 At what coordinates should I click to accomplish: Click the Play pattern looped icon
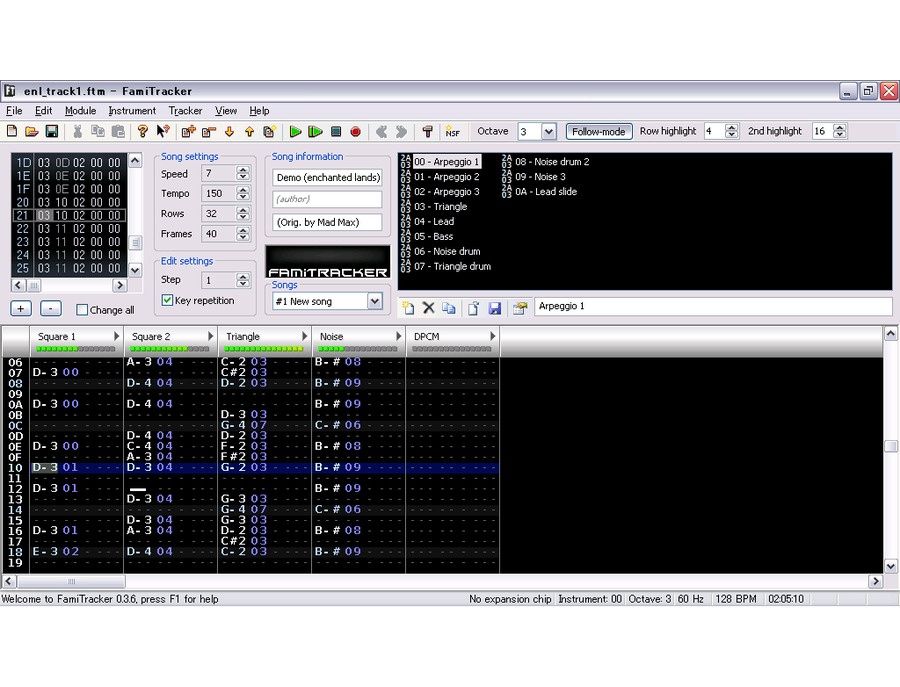[315, 131]
